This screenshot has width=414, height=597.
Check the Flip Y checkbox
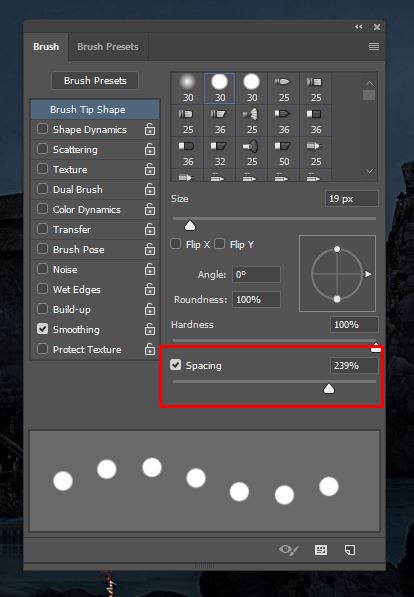tap(219, 244)
